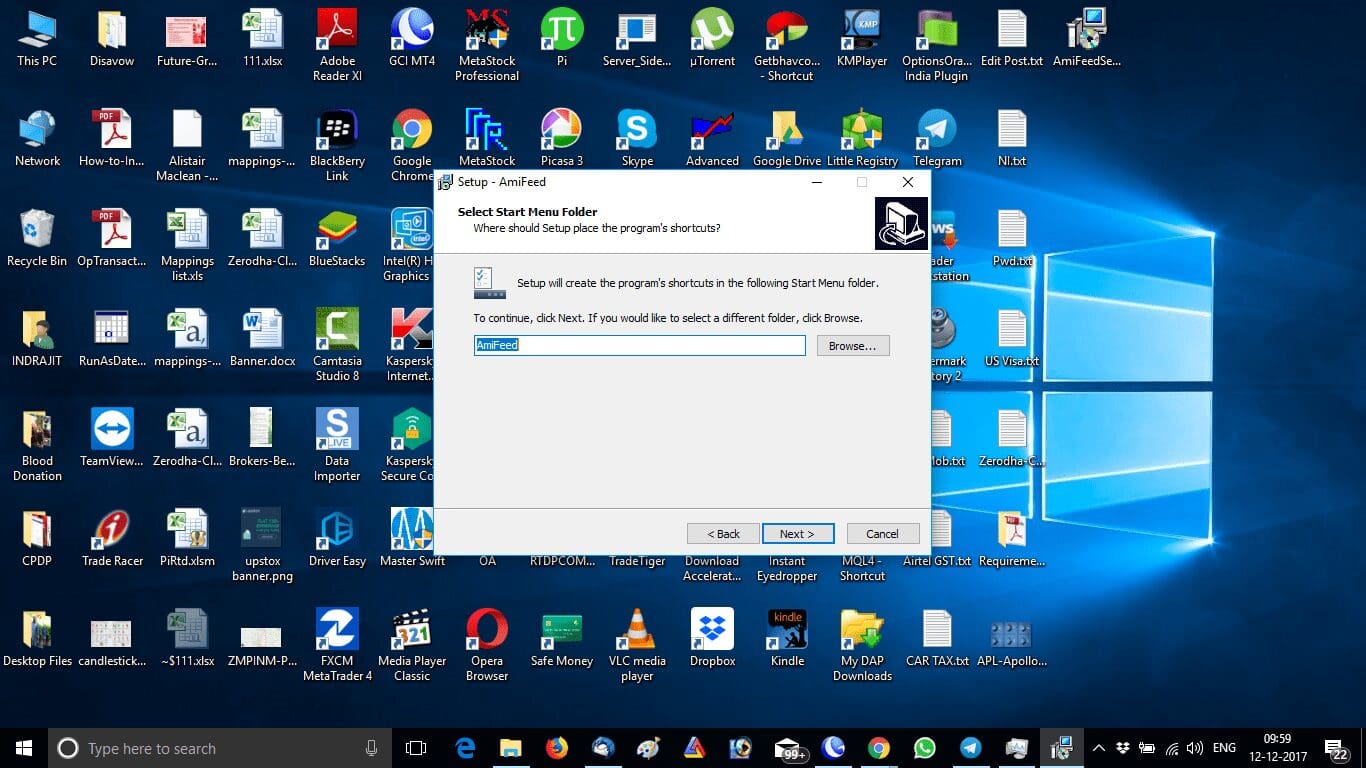Select the Edit Post.txt file
This screenshot has width=1366, height=768.
tap(1012, 37)
